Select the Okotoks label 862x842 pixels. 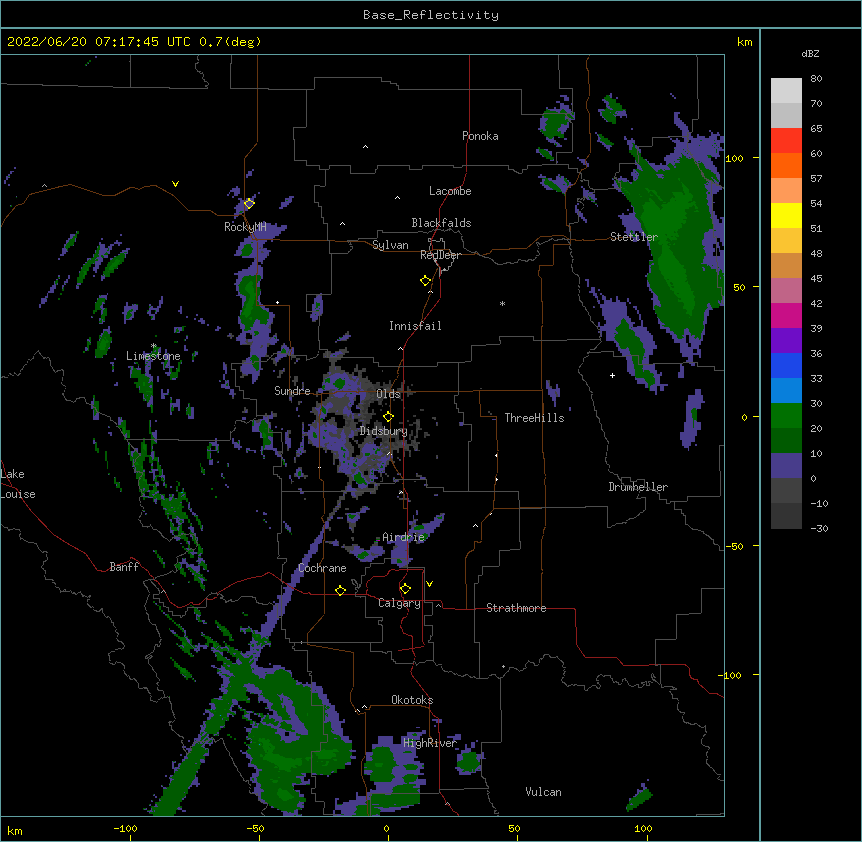[412, 700]
